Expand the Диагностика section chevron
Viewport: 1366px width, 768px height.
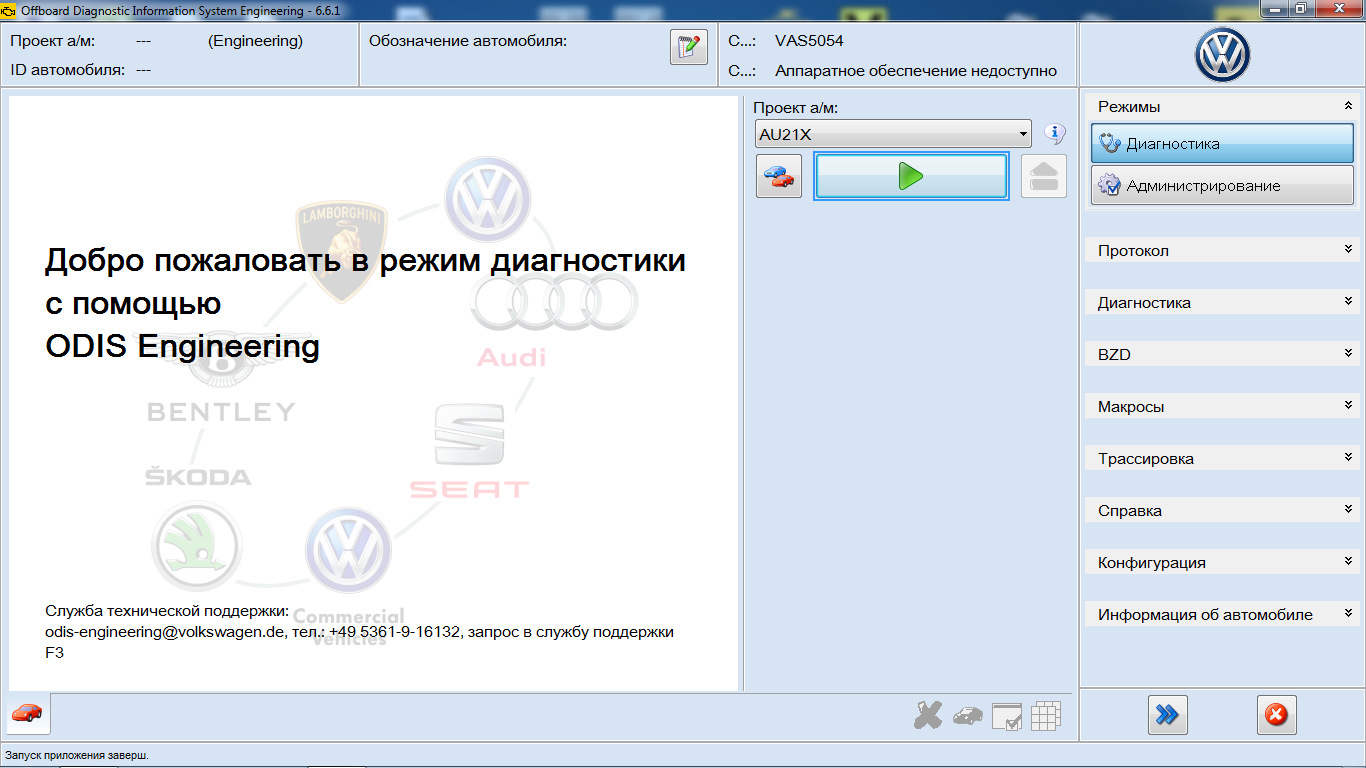click(1348, 302)
